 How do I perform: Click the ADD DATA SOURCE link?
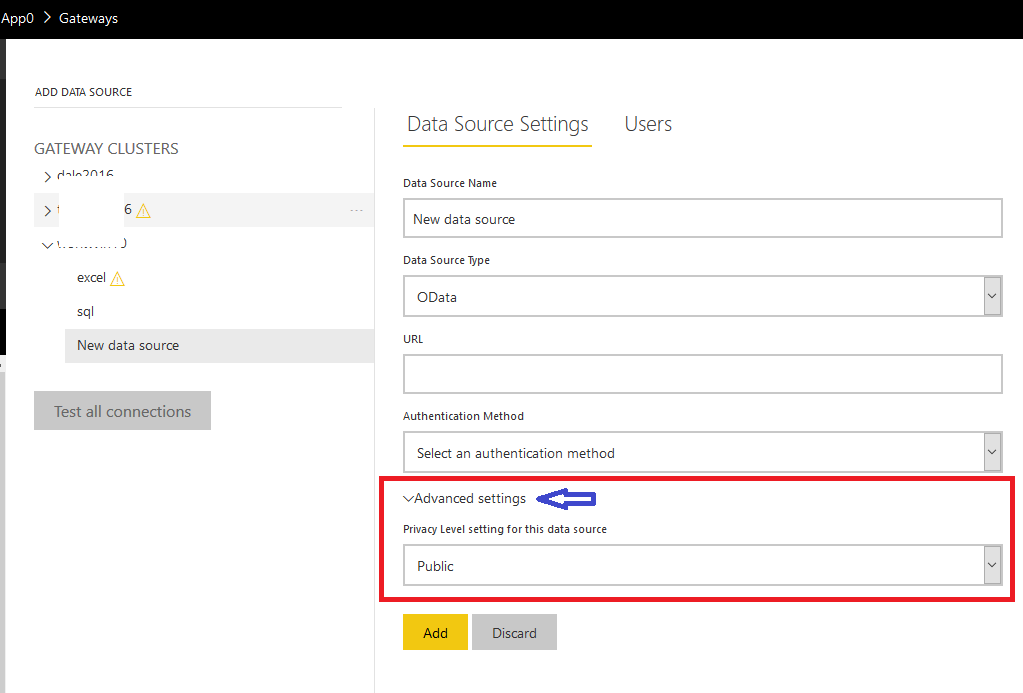(x=83, y=92)
